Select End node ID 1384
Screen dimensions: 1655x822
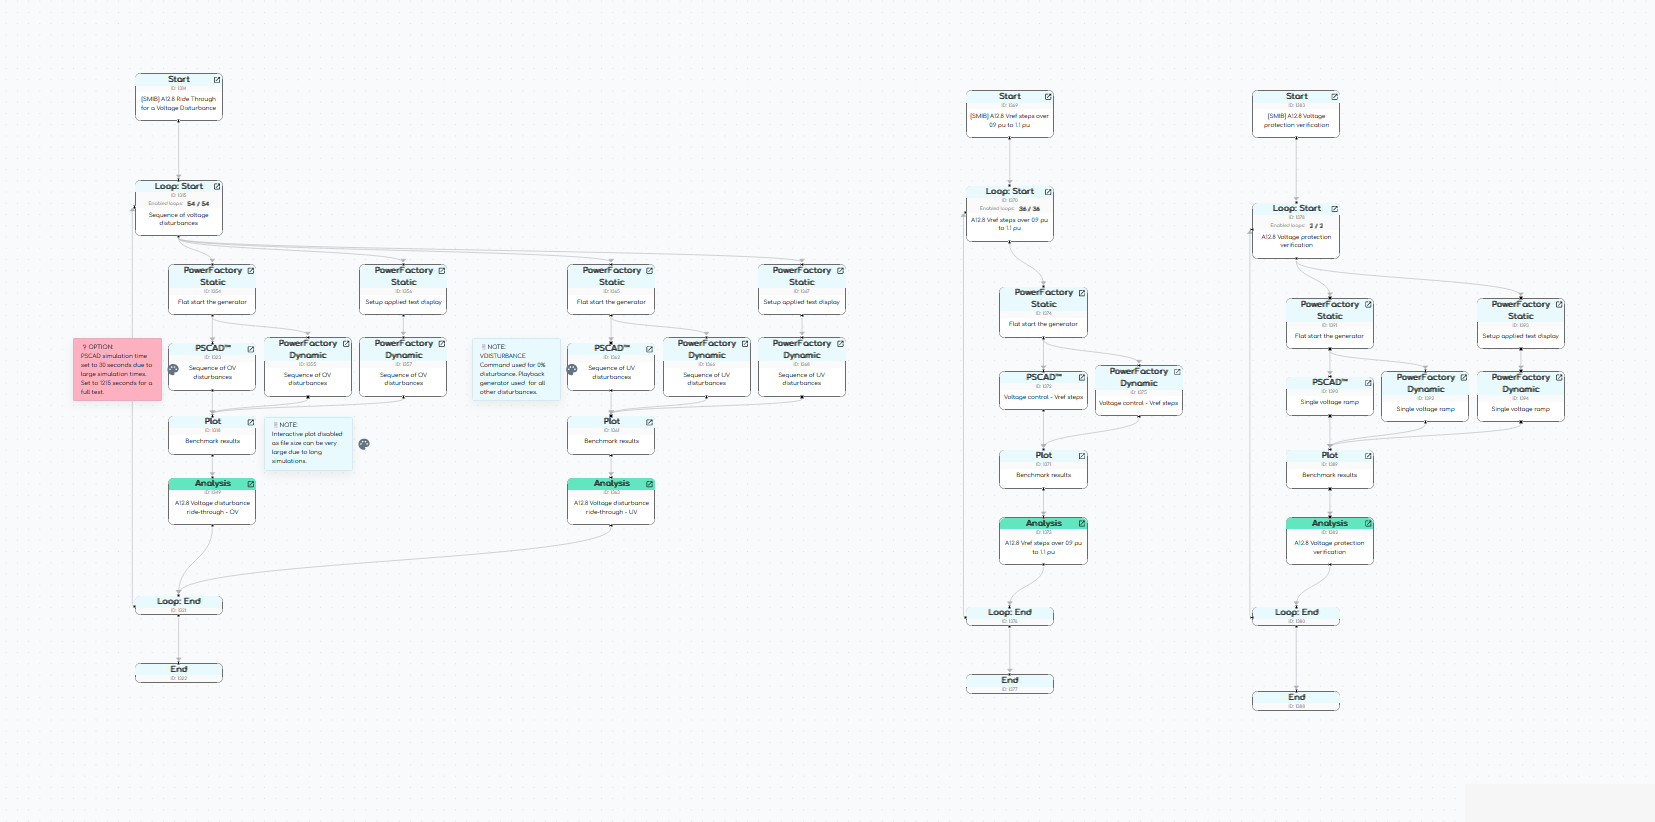point(1296,701)
